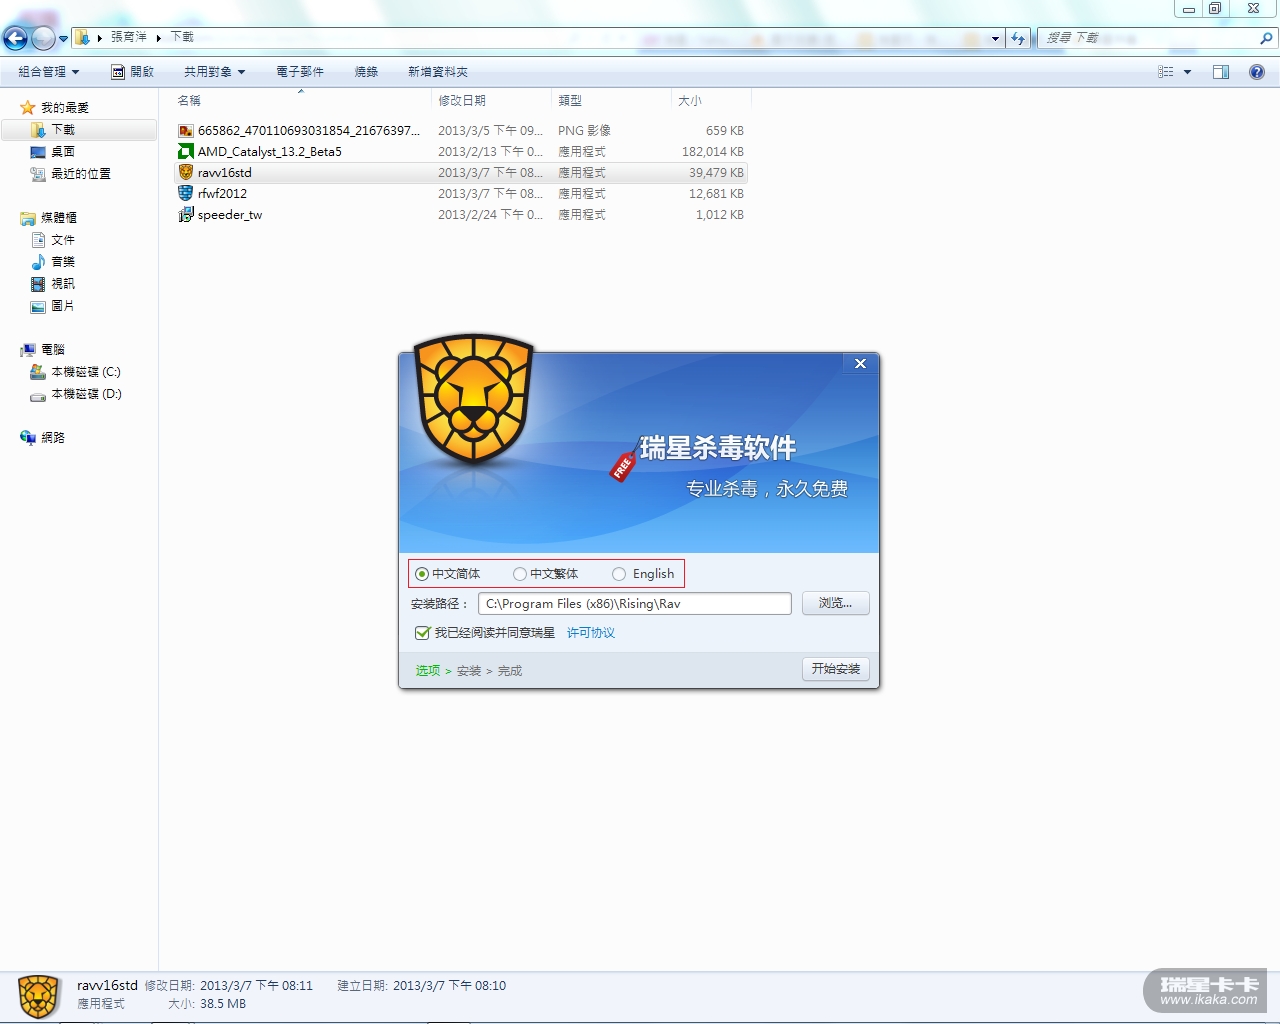Click the 本機磁碟 (D:) drive icon

point(38,395)
